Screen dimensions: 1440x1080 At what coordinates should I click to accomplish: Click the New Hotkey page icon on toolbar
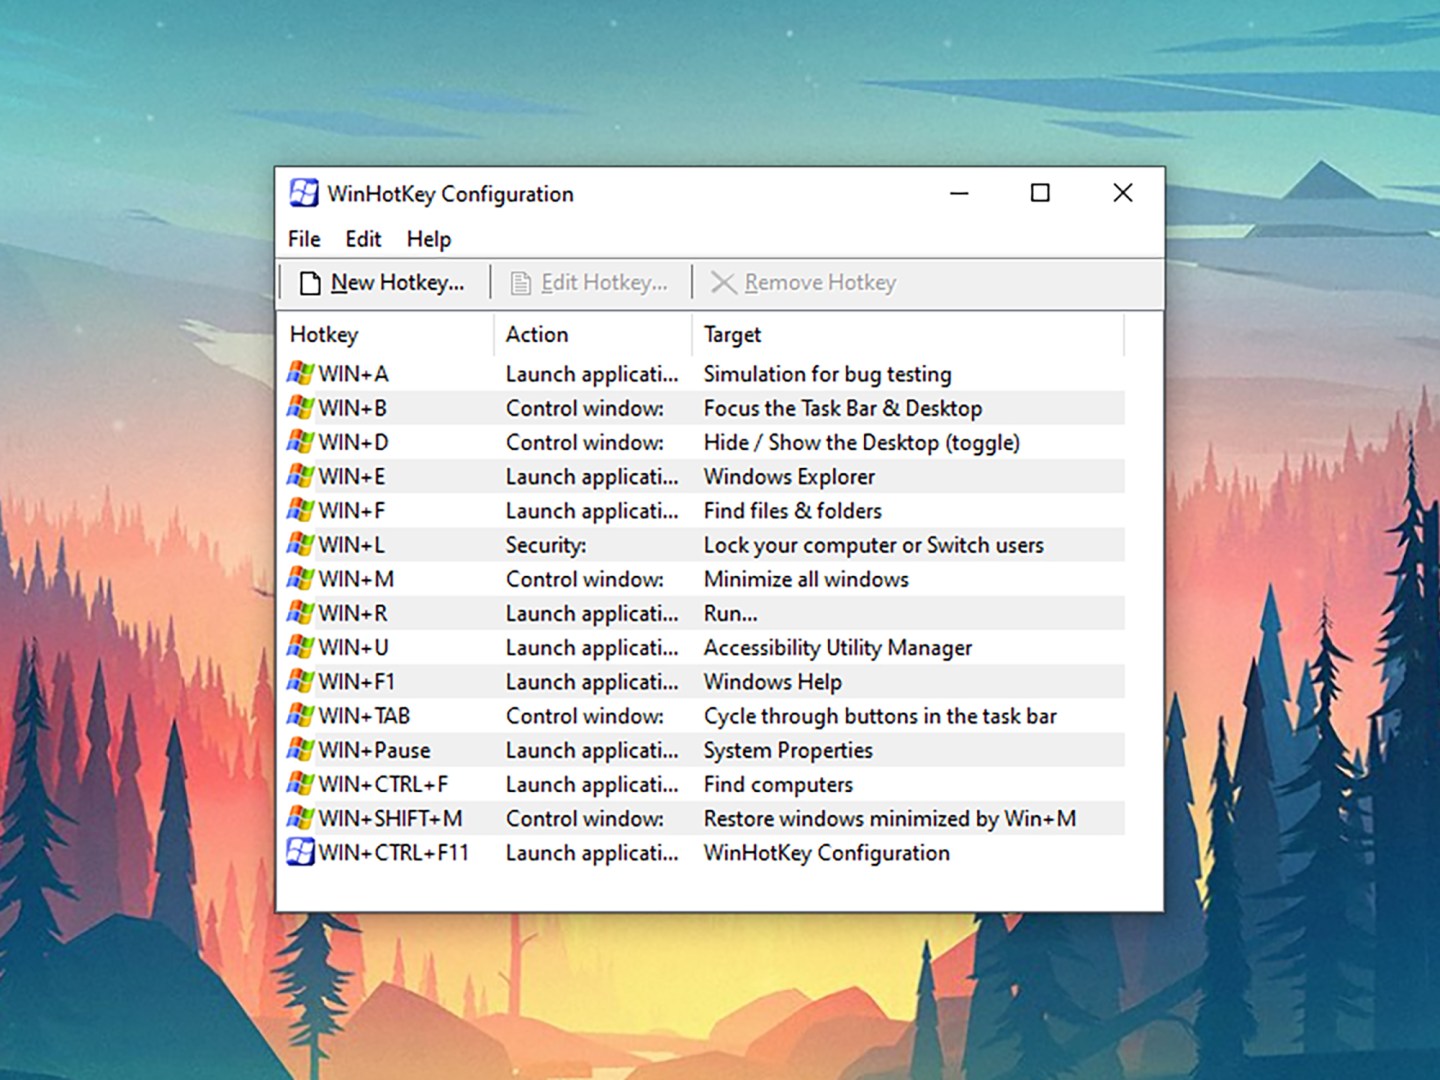tap(310, 282)
